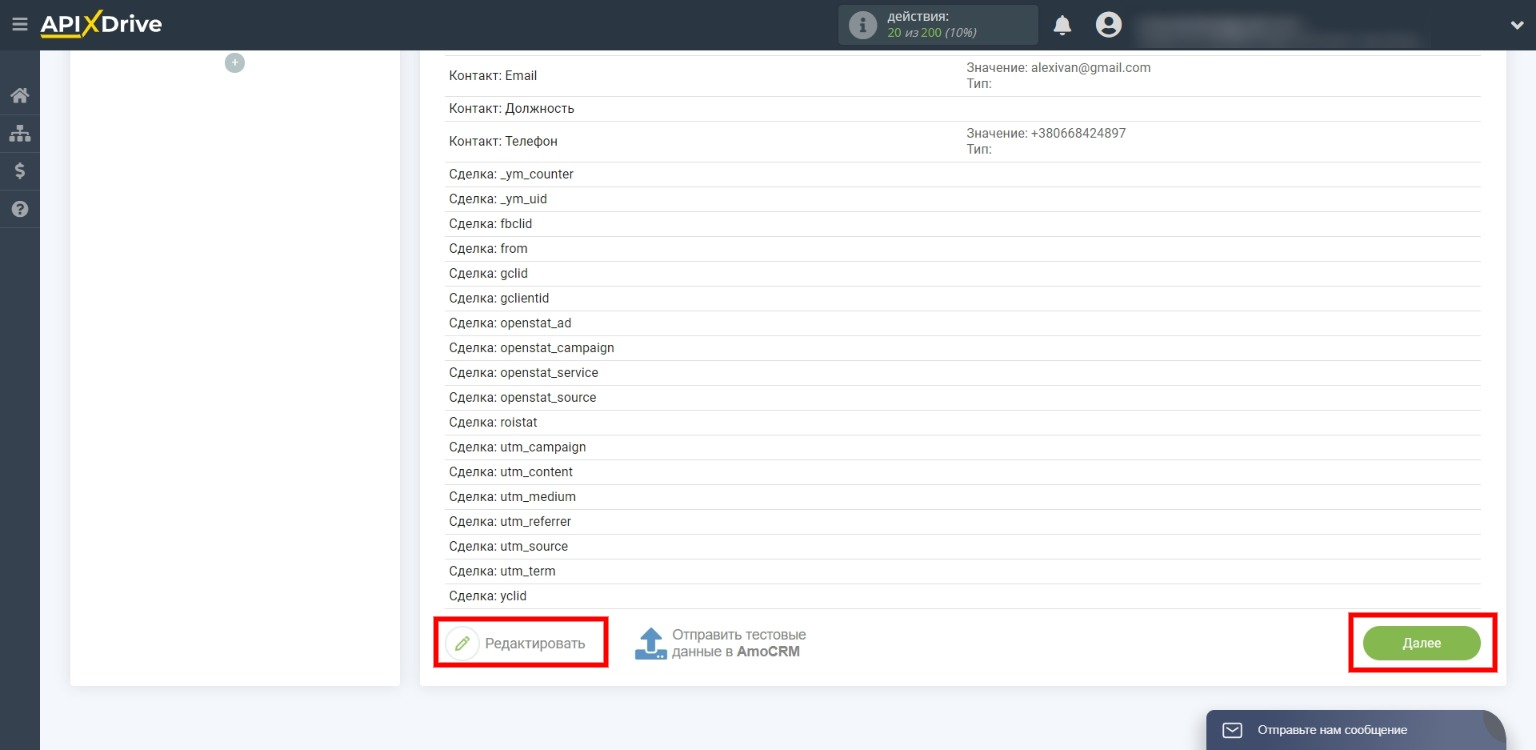The height and width of the screenshot is (750, 1536).
Task: Select Сделка: openstat_ad row
Action: 963,323
